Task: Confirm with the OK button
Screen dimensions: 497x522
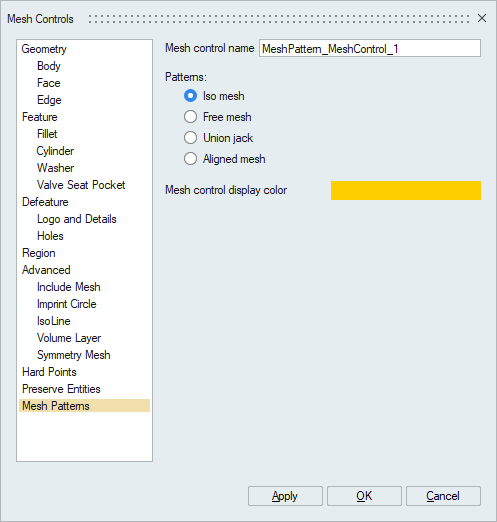Action: 364,496
